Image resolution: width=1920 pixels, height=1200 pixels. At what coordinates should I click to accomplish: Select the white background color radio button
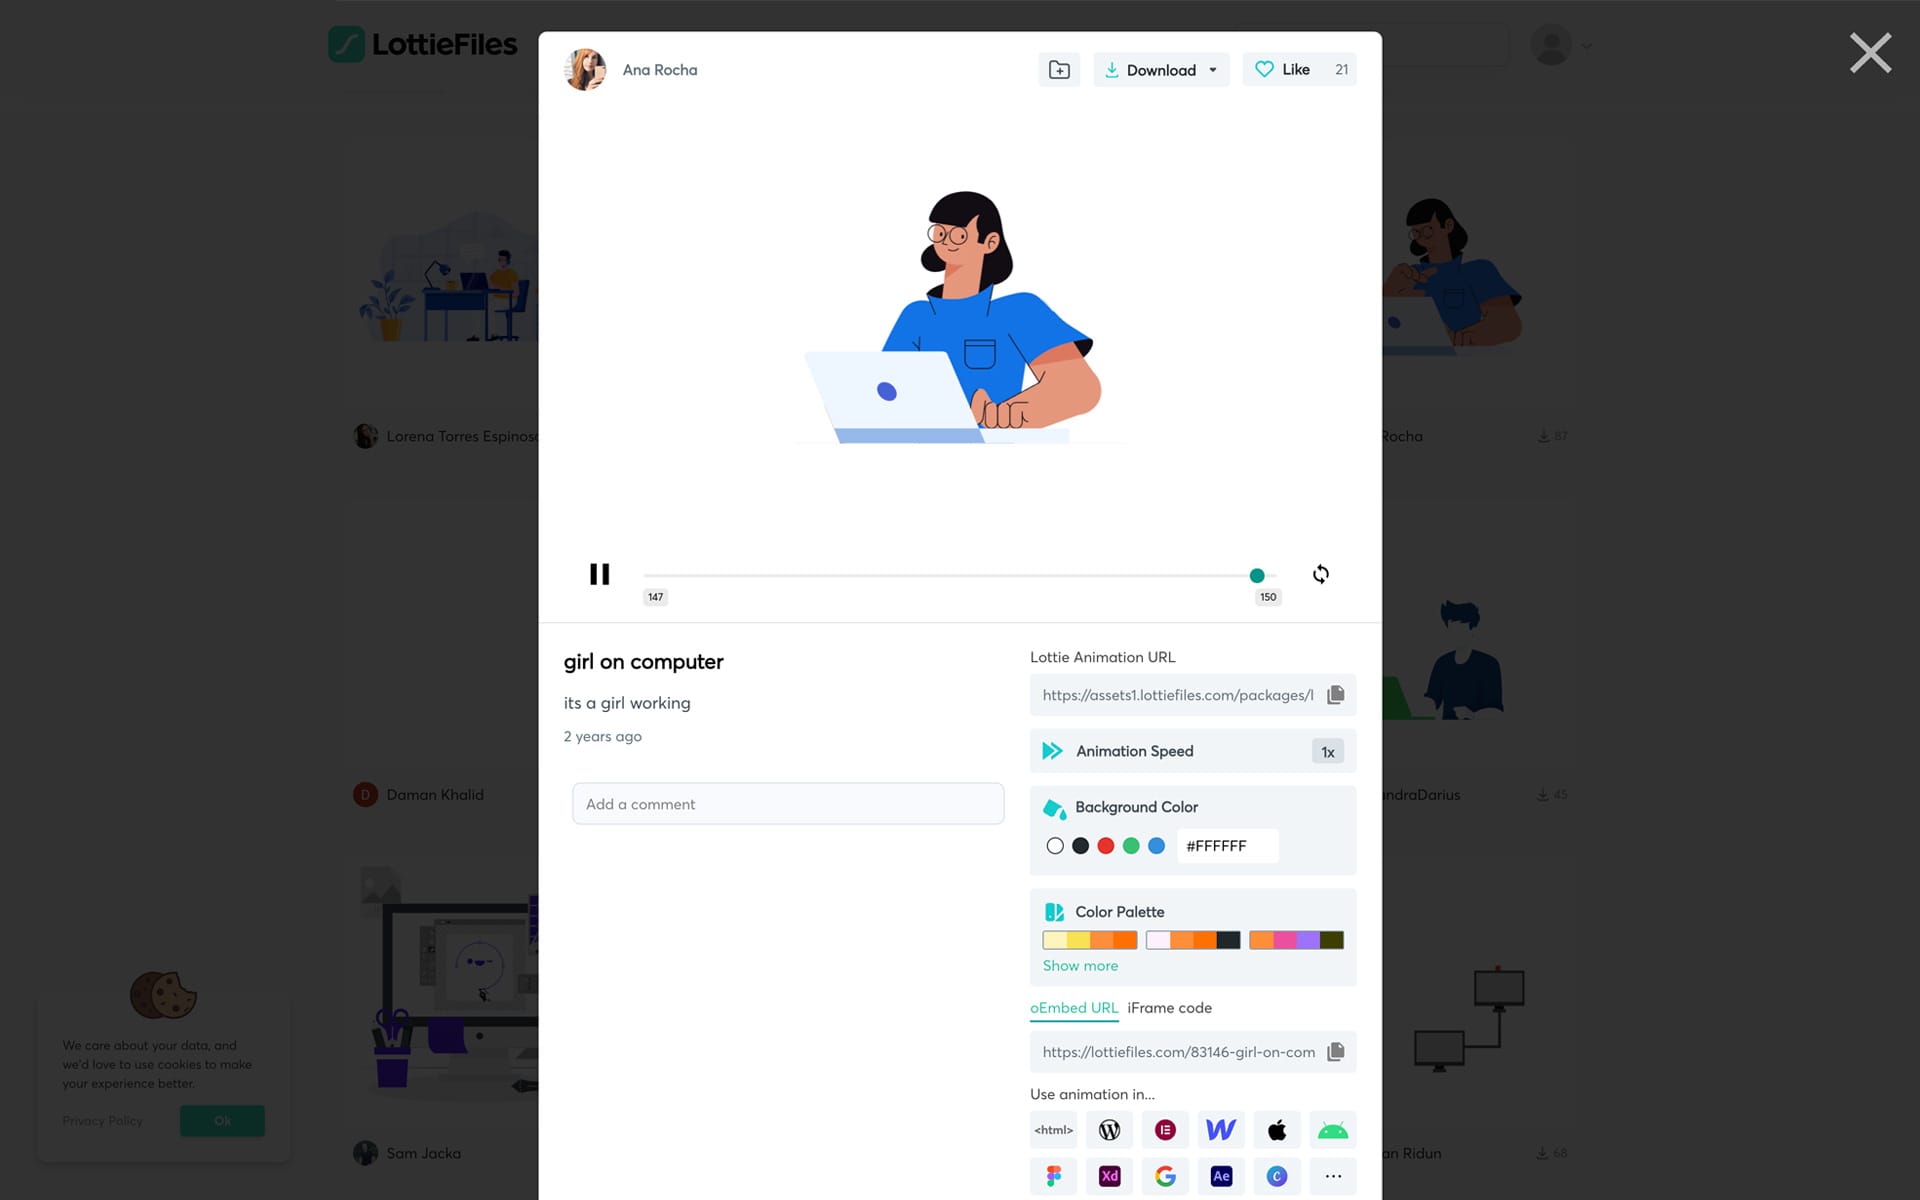1053,845
